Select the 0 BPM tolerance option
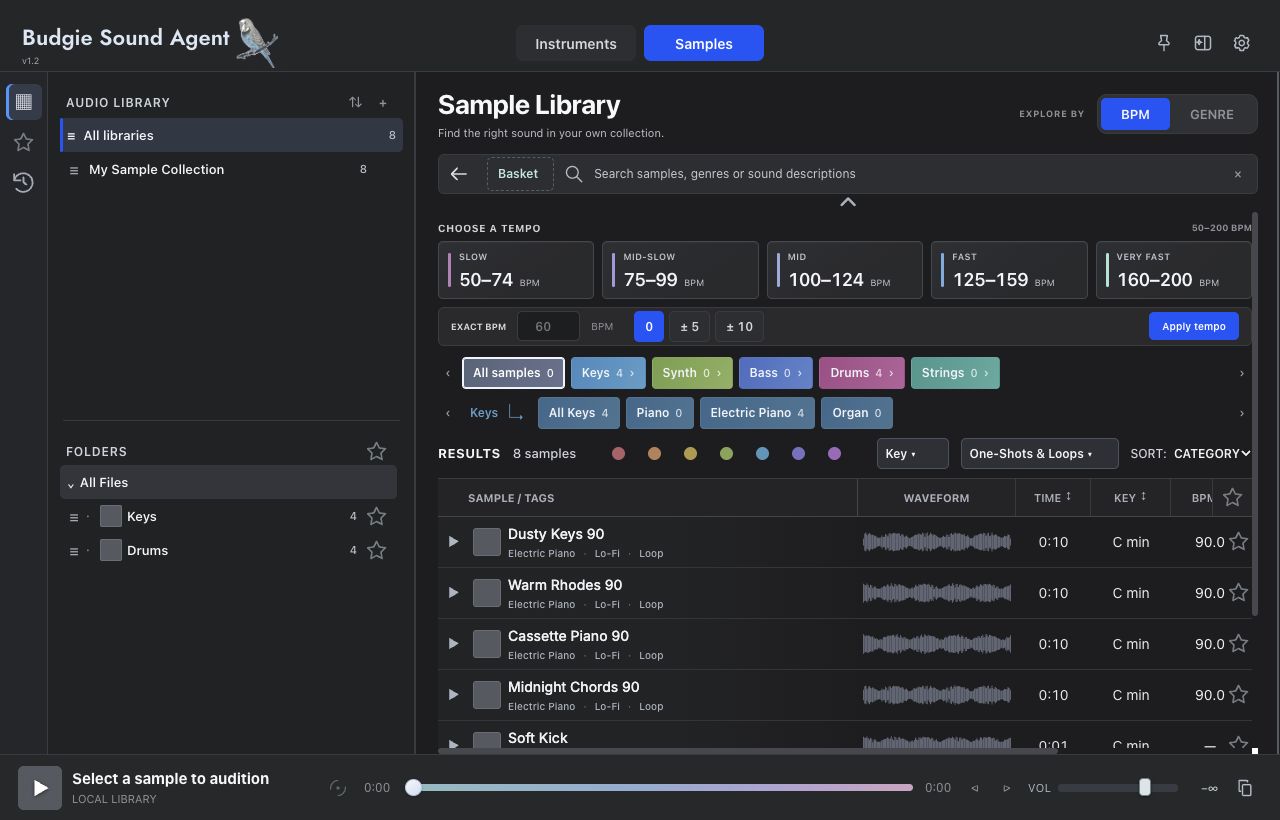Image resolution: width=1280 pixels, height=820 pixels. pyautogui.click(x=649, y=327)
